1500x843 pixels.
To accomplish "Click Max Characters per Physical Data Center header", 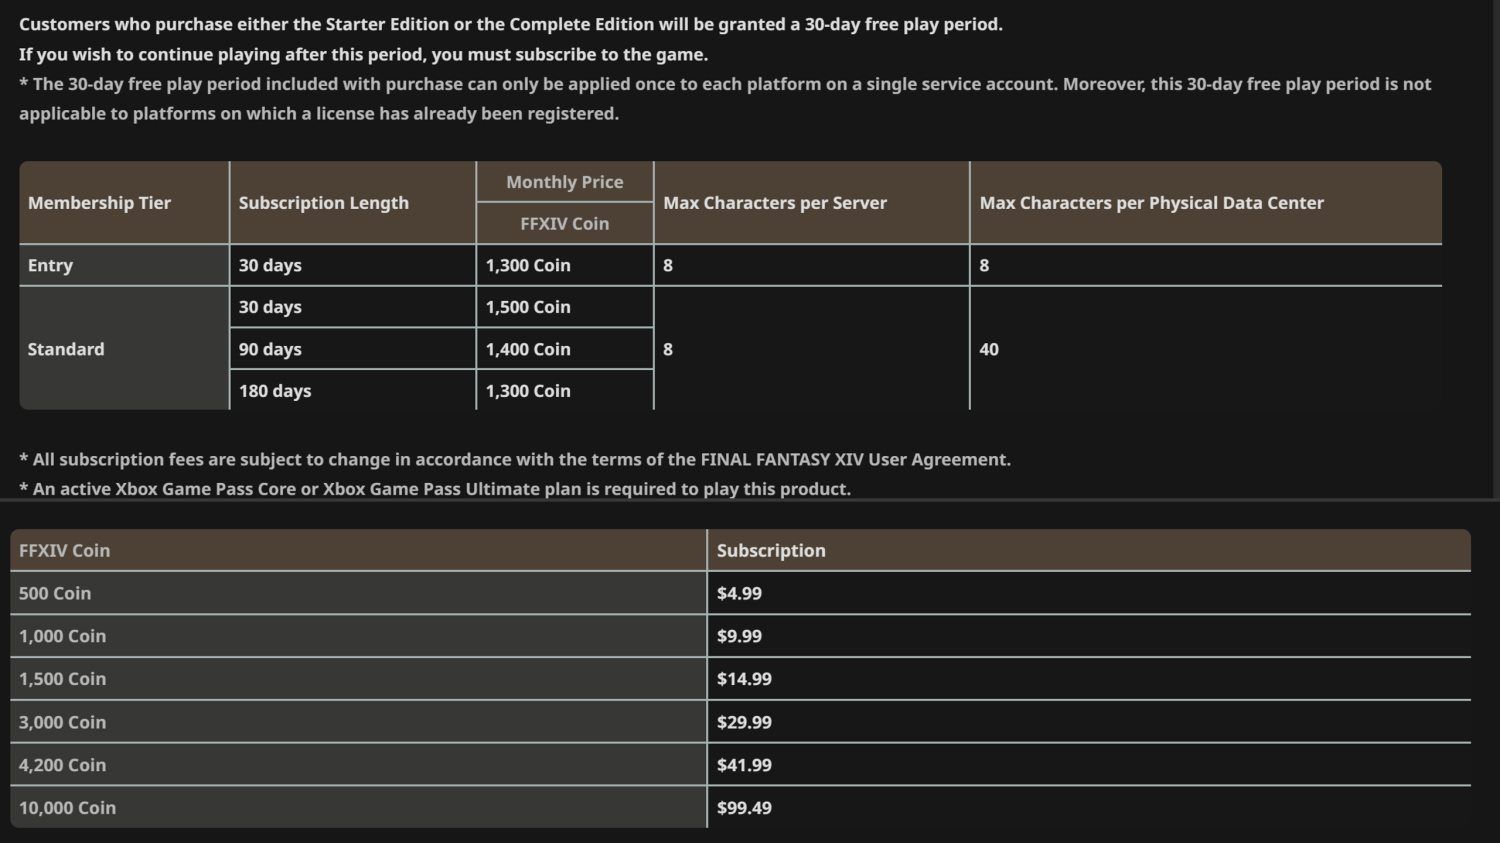I will pyautogui.click(x=1151, y=203).
